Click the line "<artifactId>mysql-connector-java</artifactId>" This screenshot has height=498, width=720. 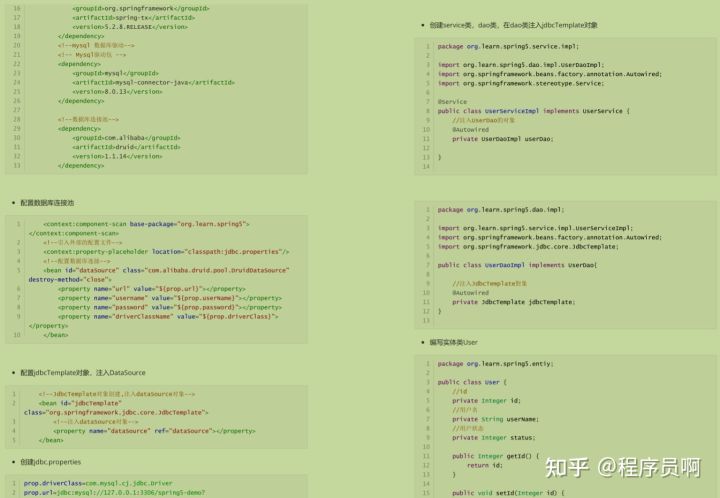coord(153,82)
